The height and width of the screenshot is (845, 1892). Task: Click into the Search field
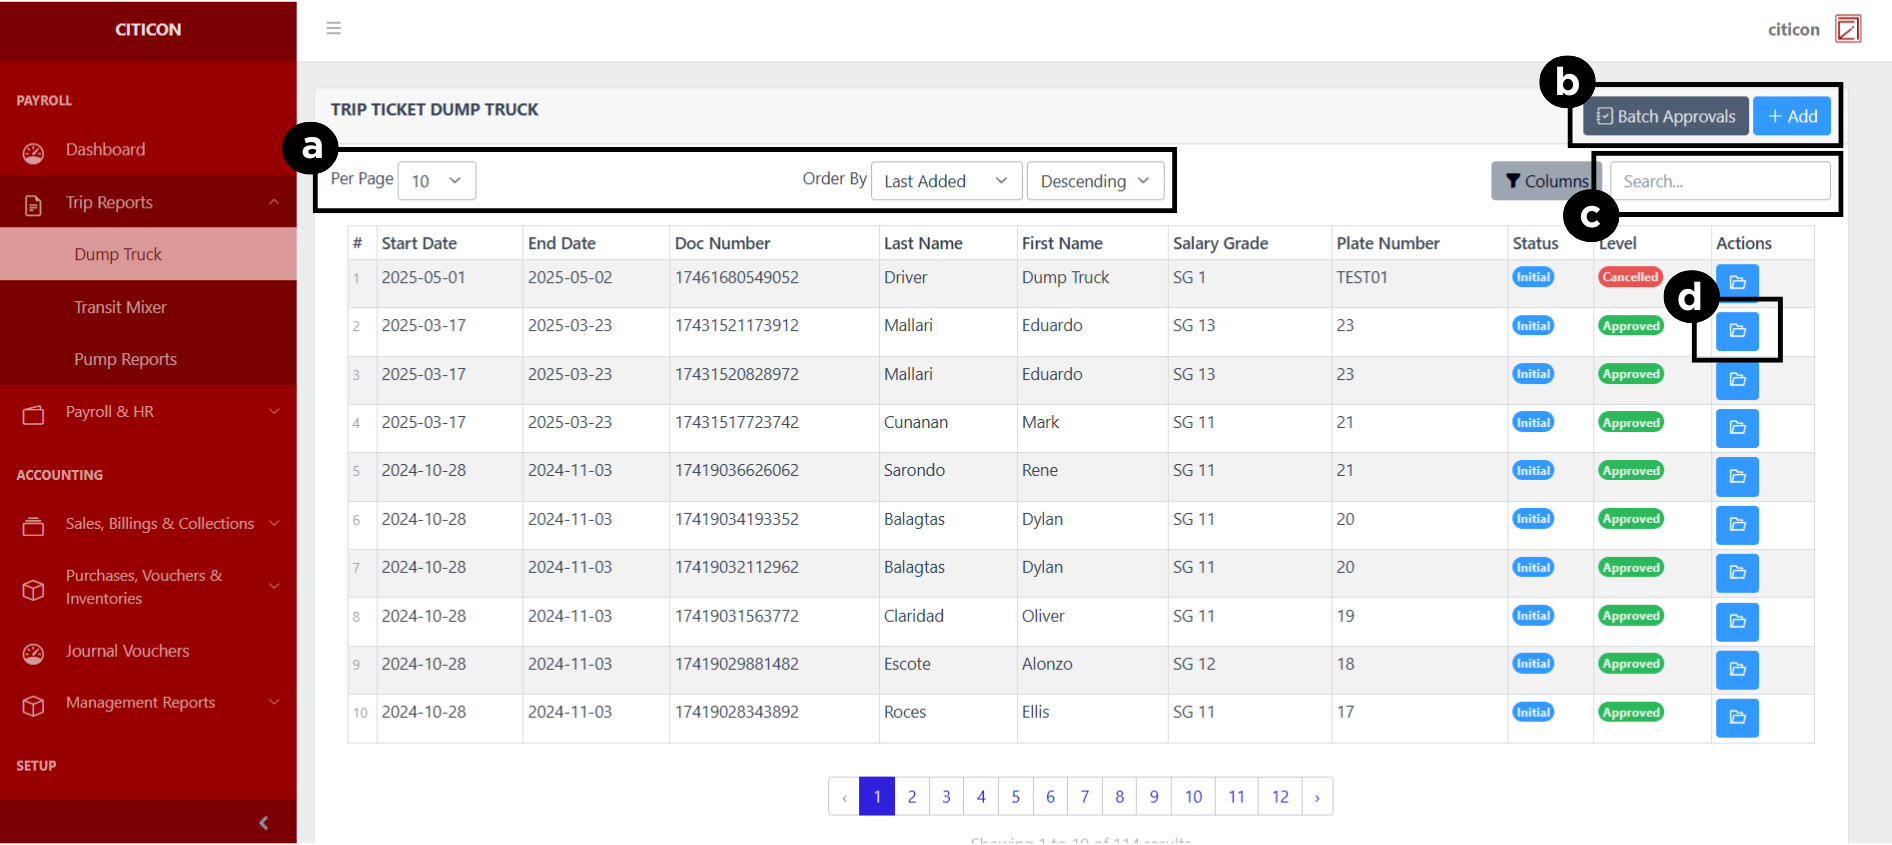point(1719,181)
